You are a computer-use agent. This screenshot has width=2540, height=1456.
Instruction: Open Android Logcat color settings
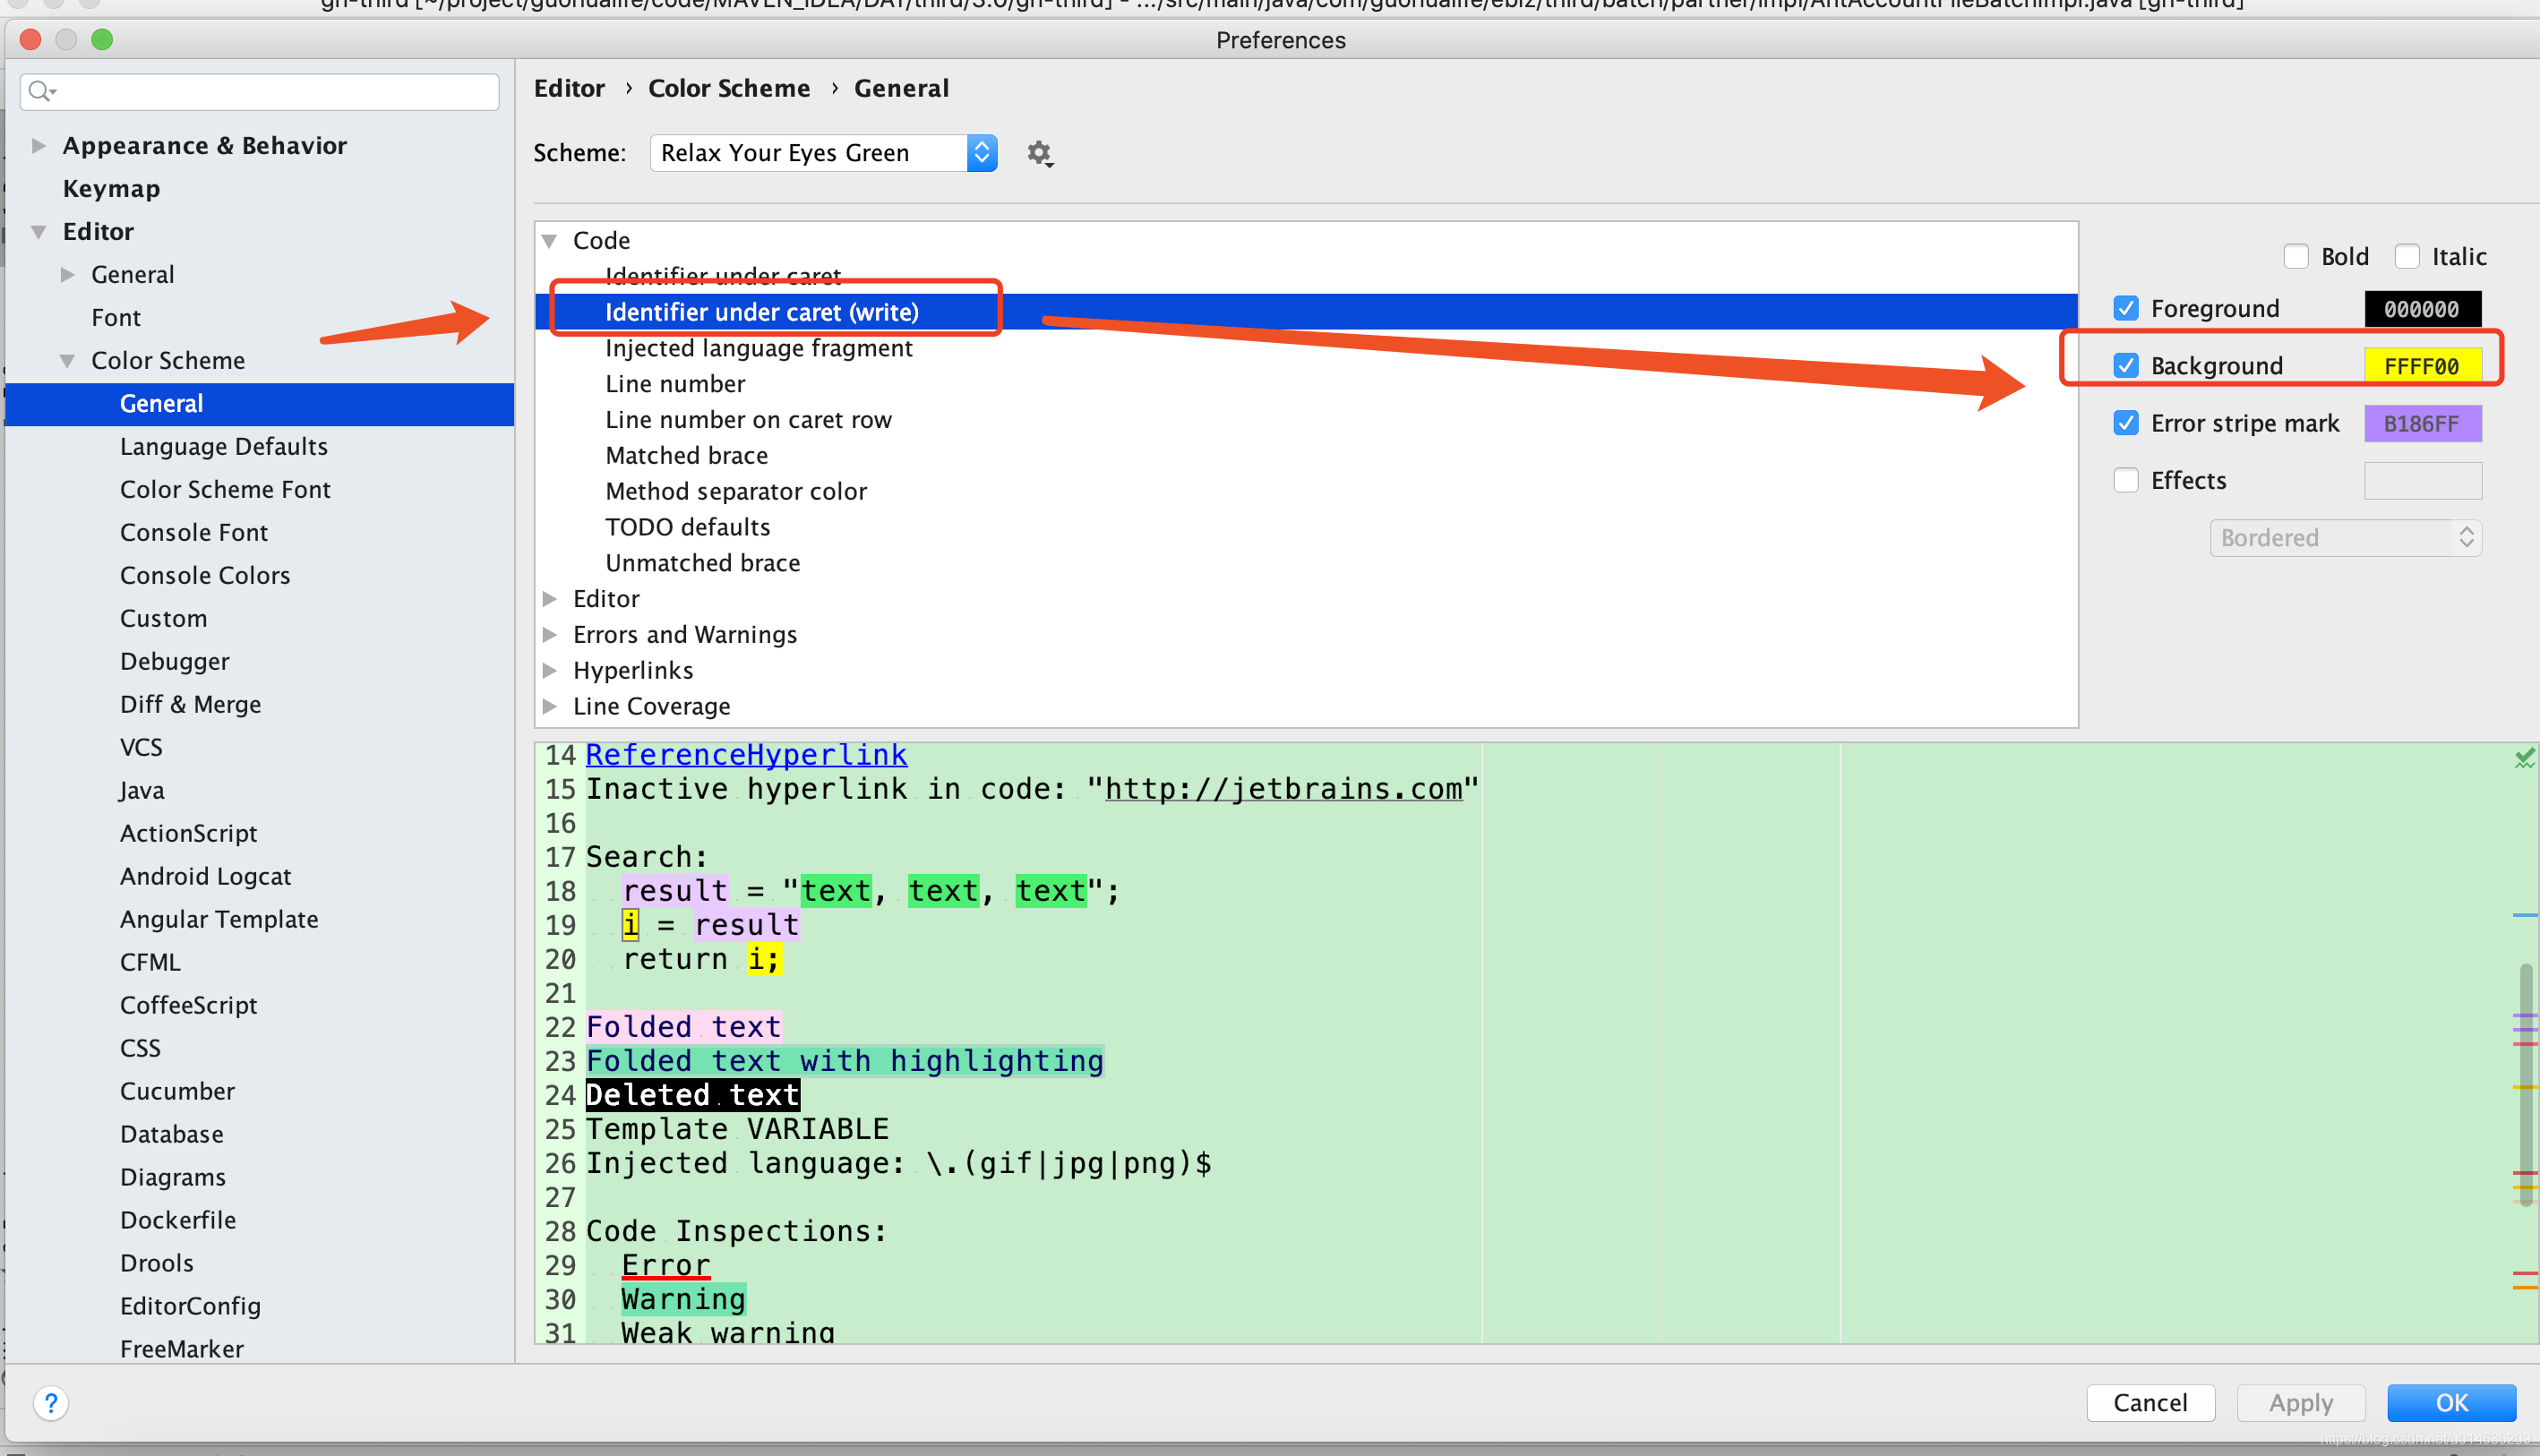[x=205, y=877]
